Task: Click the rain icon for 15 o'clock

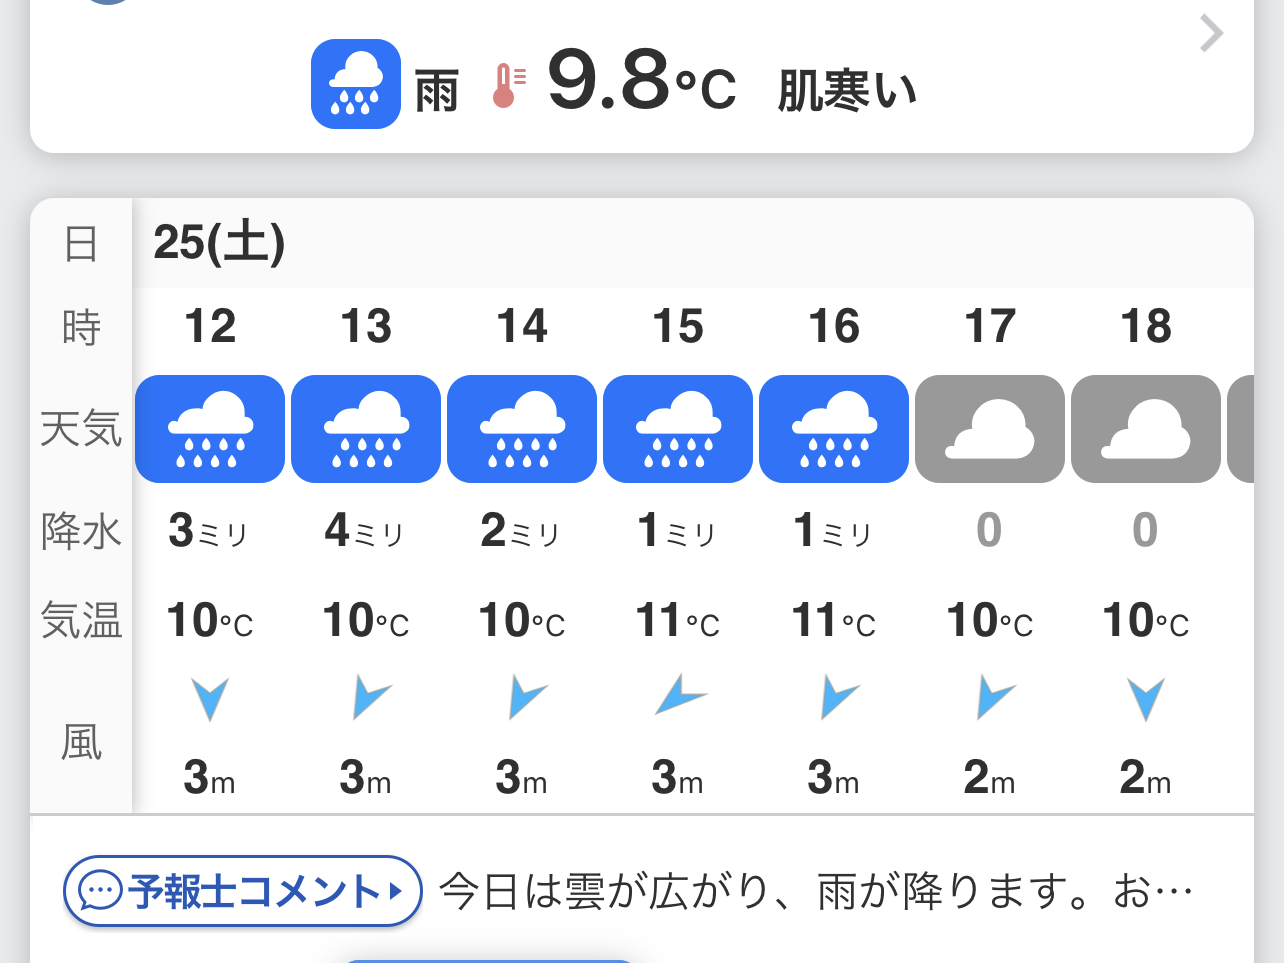Action: pos(678,429)
